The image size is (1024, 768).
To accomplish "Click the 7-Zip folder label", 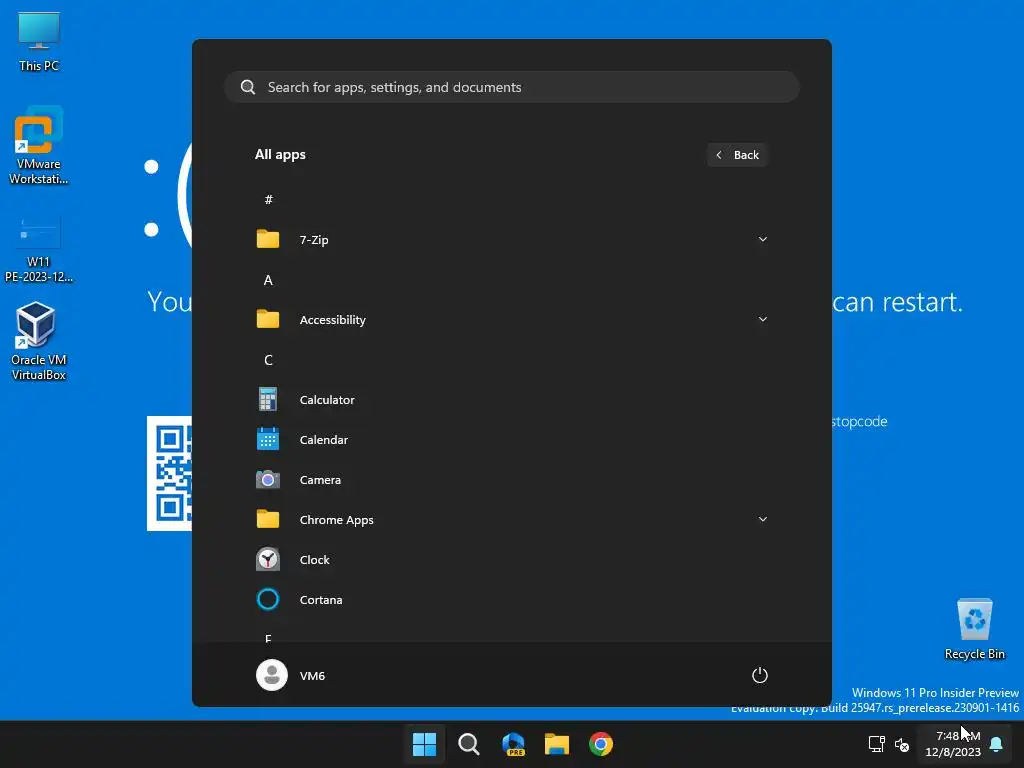I will click(314, 240).
